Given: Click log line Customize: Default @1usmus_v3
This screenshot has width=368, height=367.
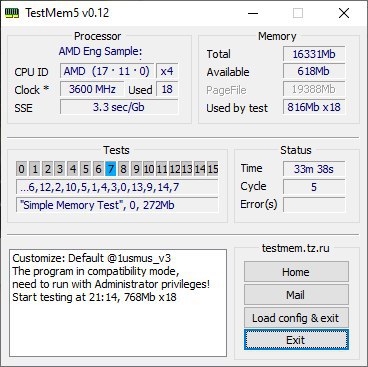Looking at the screenshot, I should click(92, 258).
